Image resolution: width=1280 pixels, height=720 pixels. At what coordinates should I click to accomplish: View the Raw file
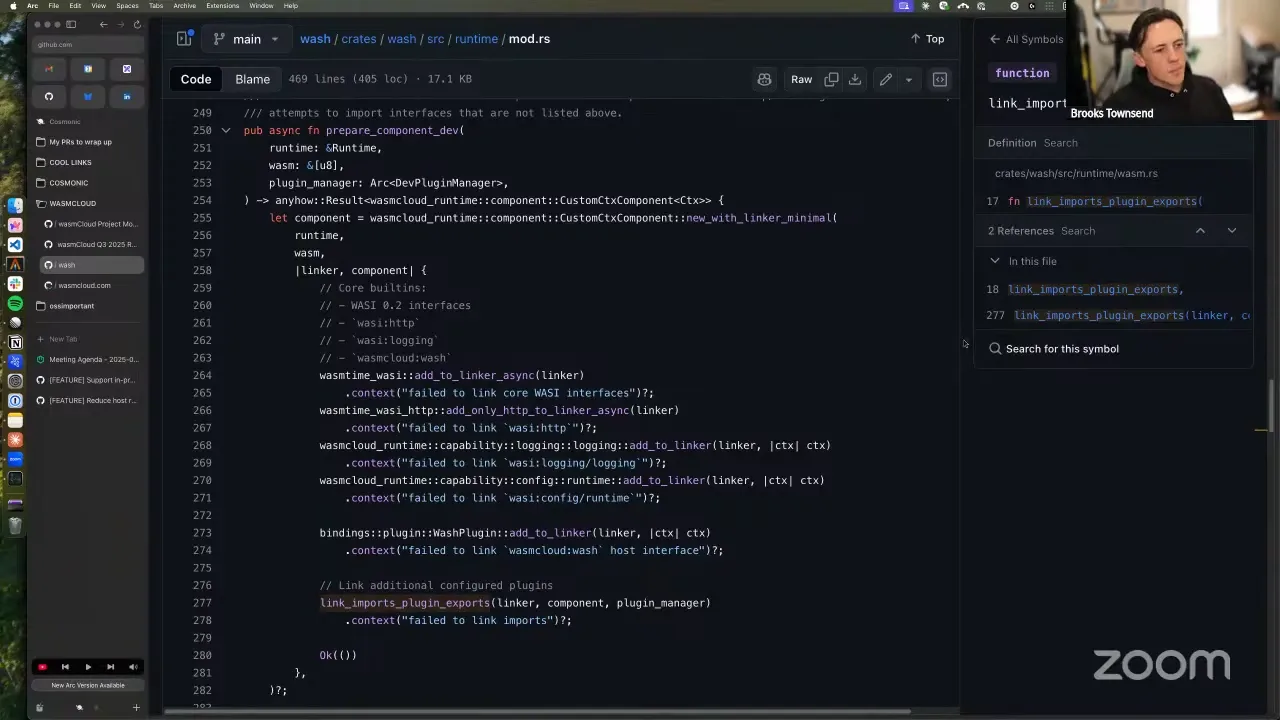point(801,79)
